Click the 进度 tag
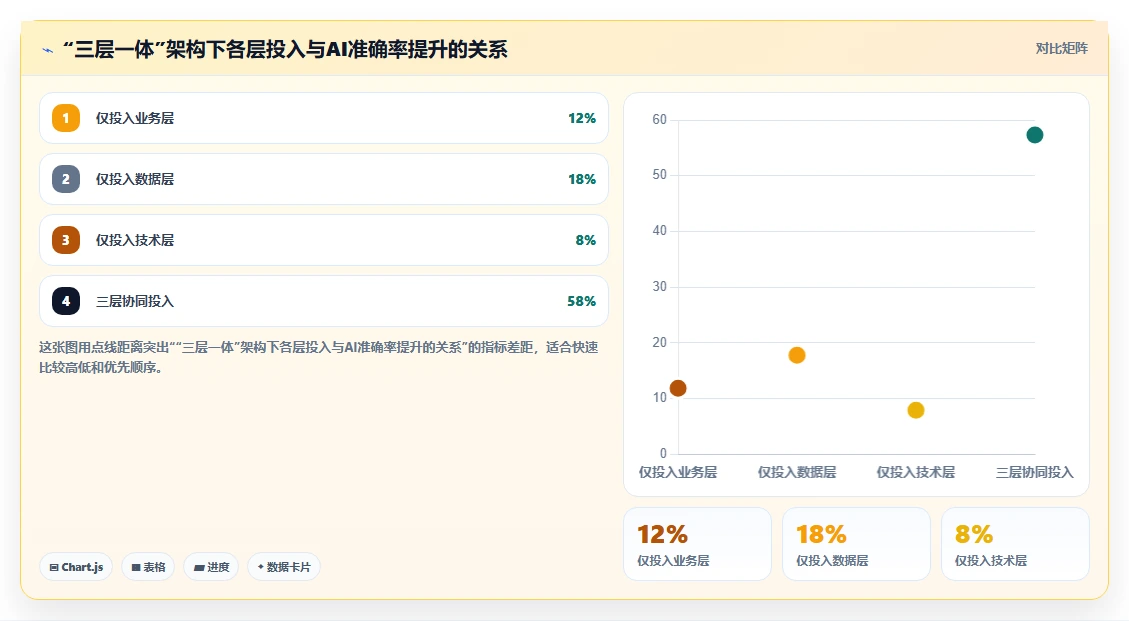 (211, 567)
